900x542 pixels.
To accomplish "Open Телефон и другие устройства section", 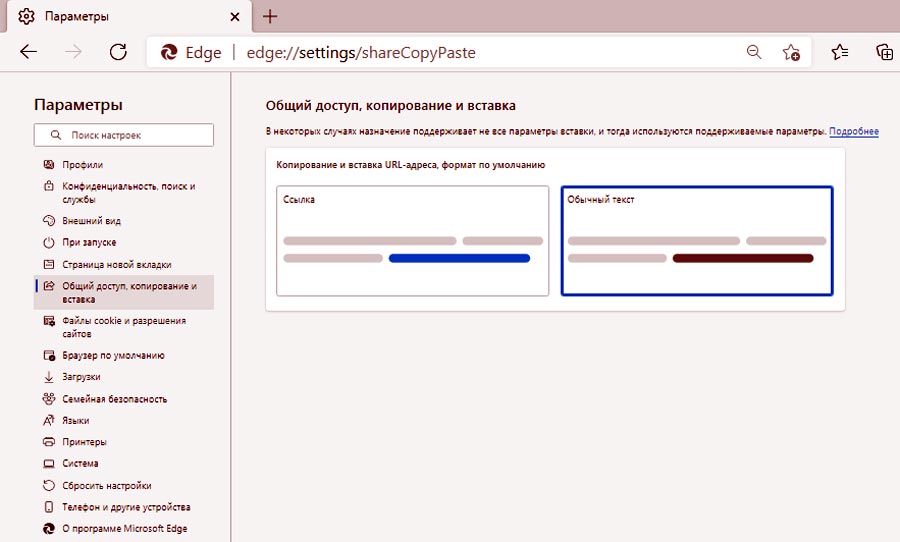I will (x=124, y=507).
